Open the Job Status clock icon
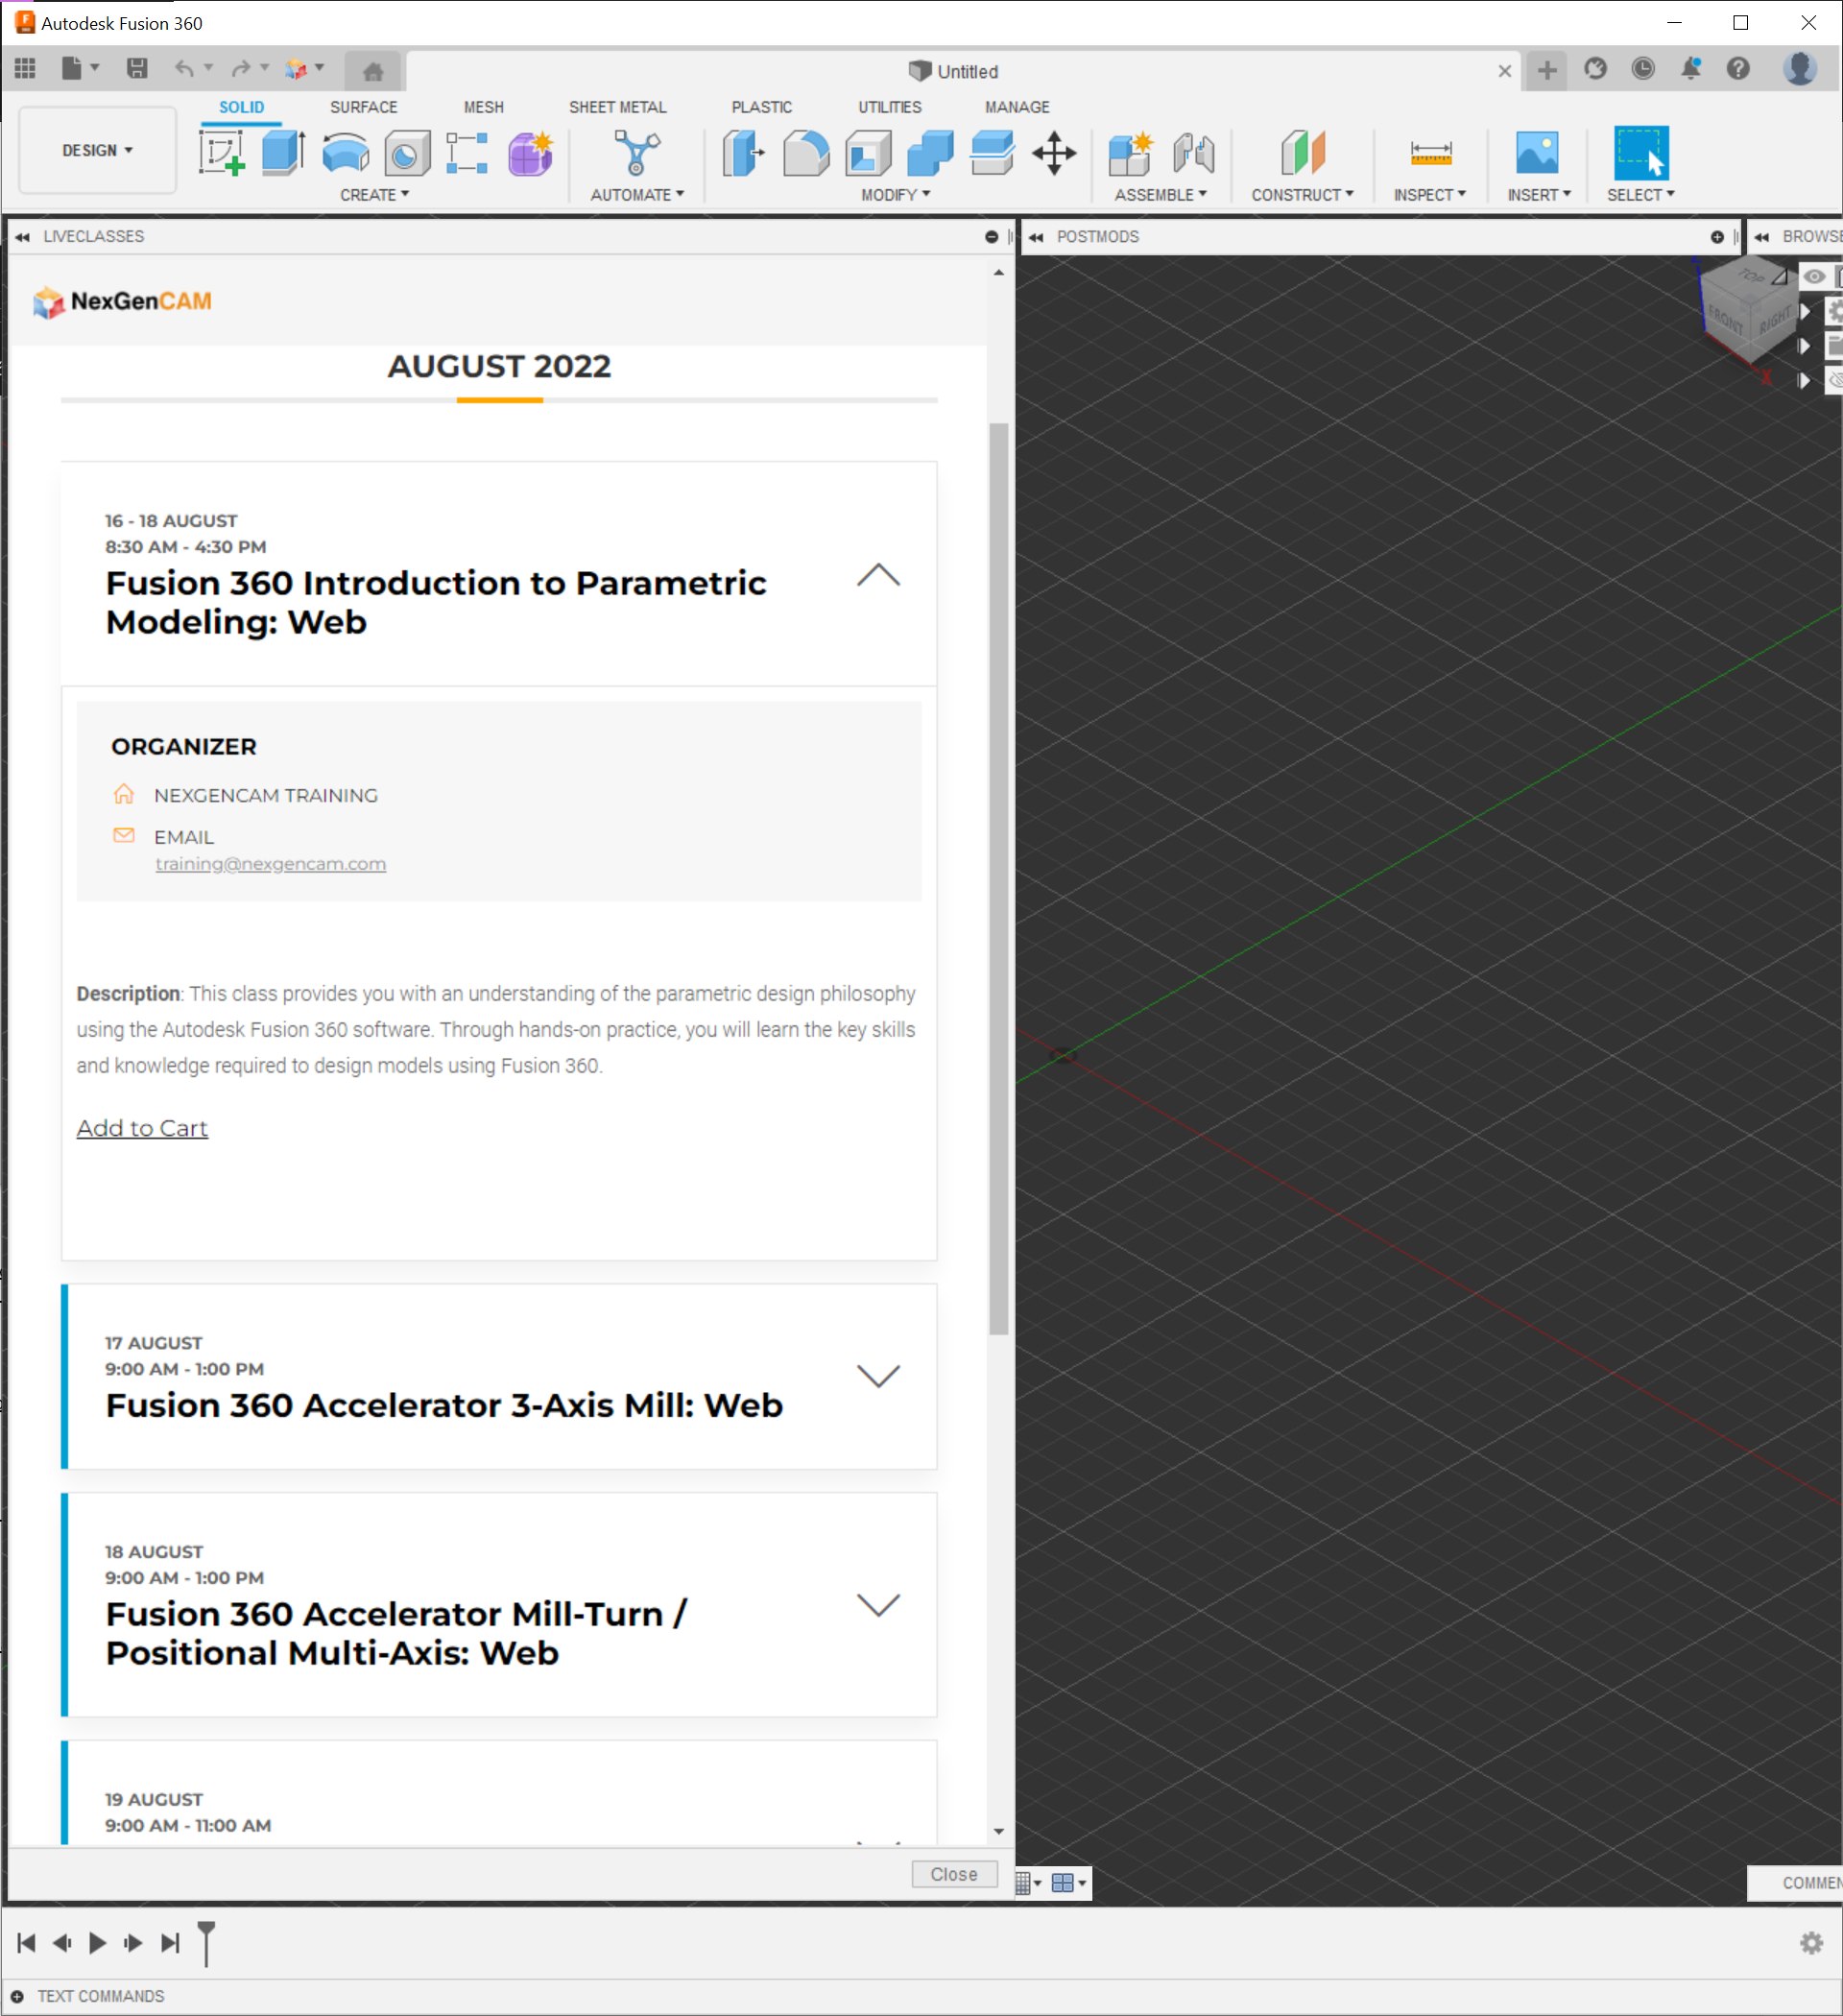1843x2016 pixels. click(x=1642, y=69)
